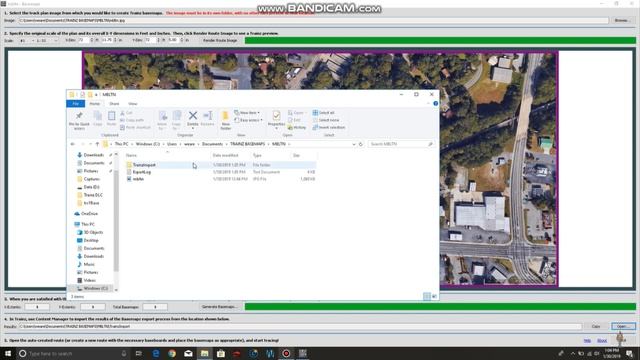This screenshot has width=640, height=360.
Task: Open Chrome from the taskbar
Action: [x=172, y=353]
